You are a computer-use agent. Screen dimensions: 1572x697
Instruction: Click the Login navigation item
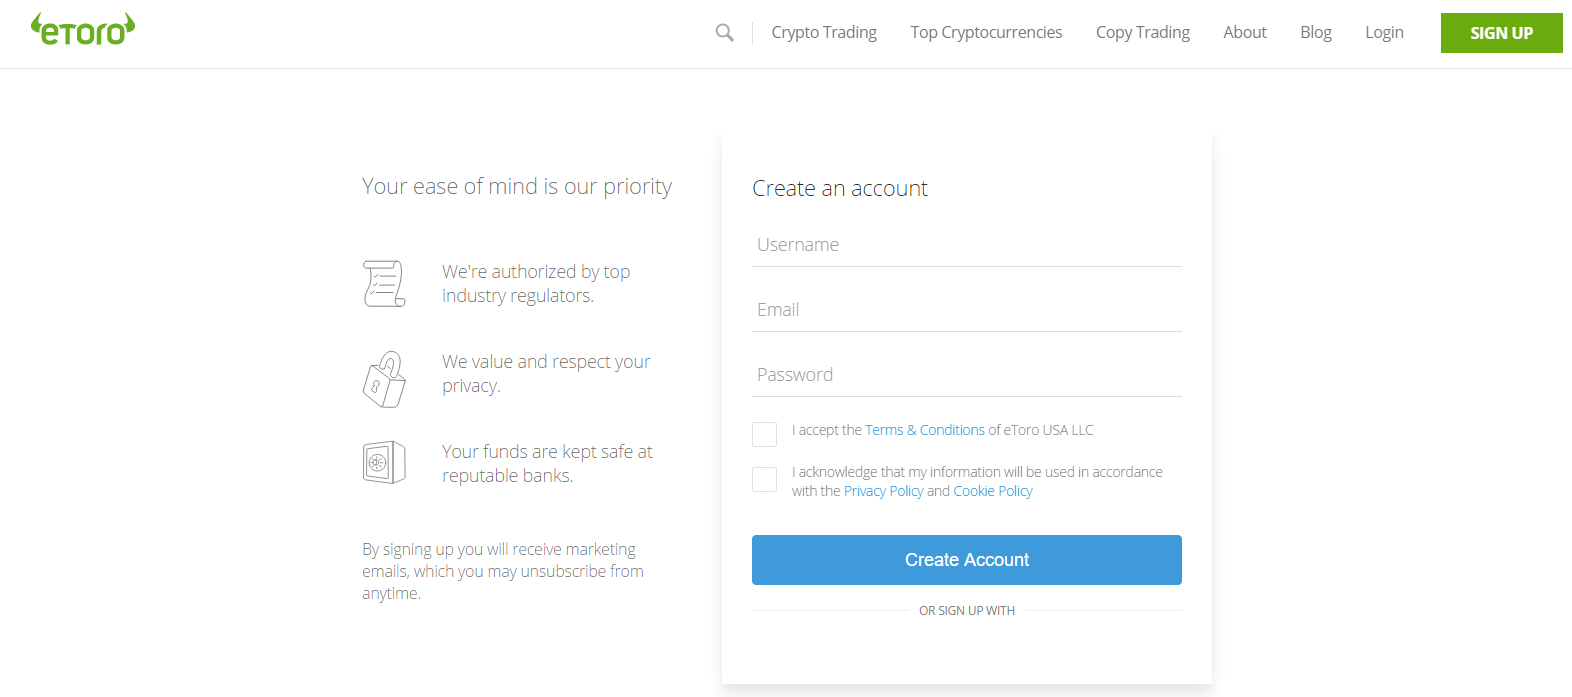point(1384,31)
